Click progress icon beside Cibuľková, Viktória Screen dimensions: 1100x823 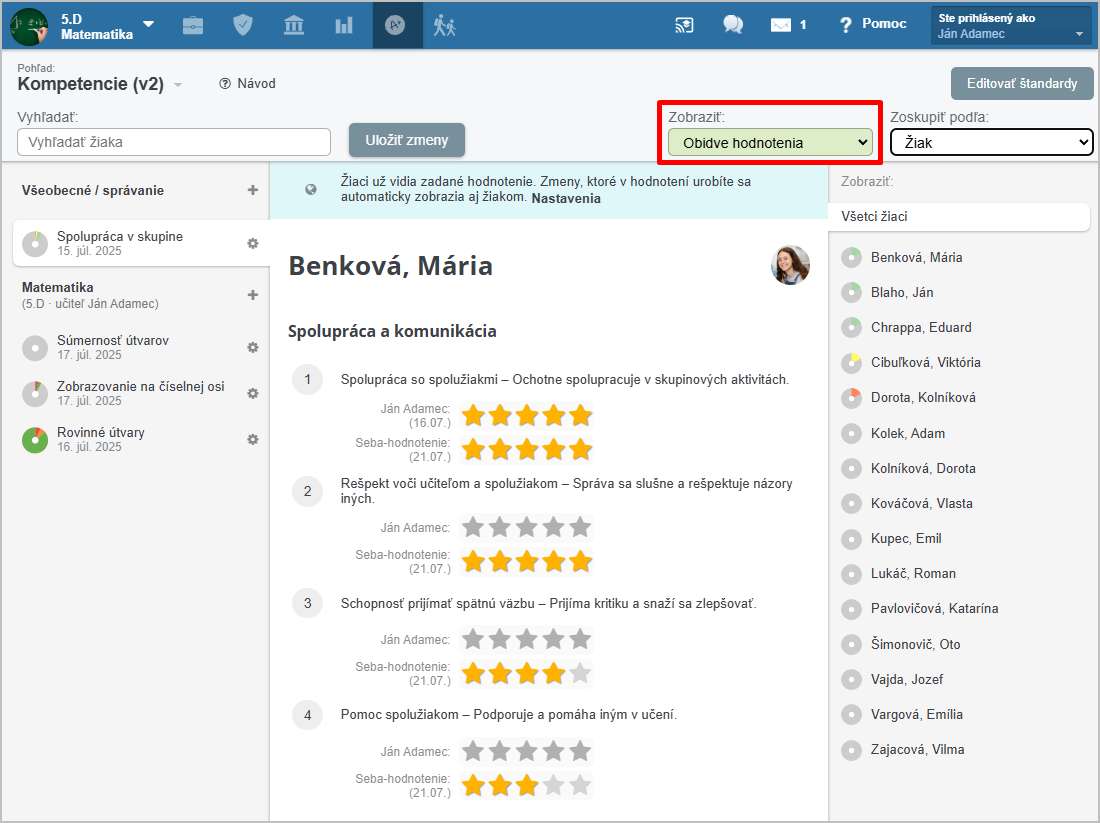(851, 363)
